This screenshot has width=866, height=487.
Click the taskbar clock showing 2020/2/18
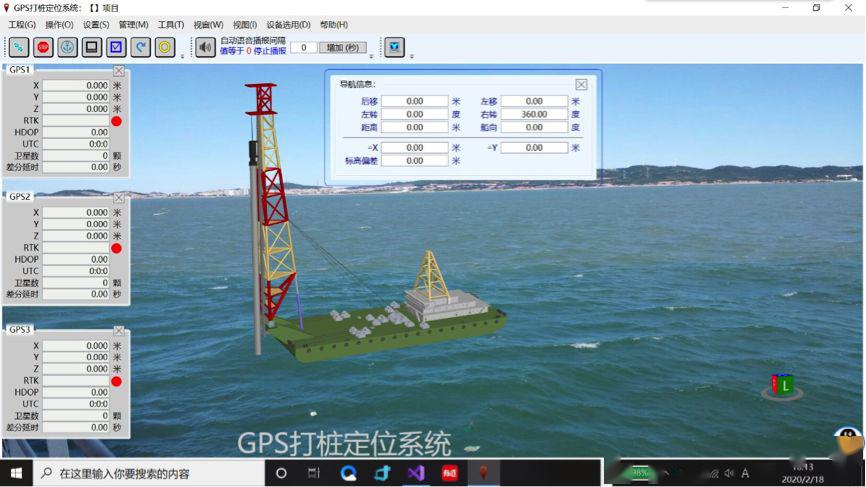coord(803,473)
